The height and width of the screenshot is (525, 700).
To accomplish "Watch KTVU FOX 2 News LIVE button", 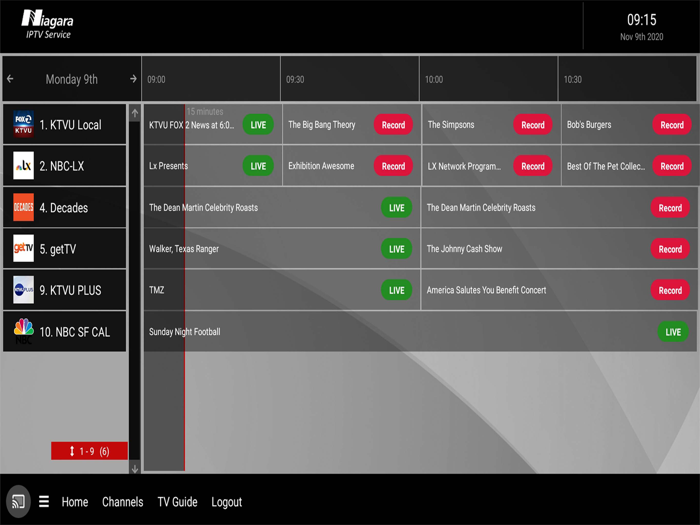I will point(258,125).
